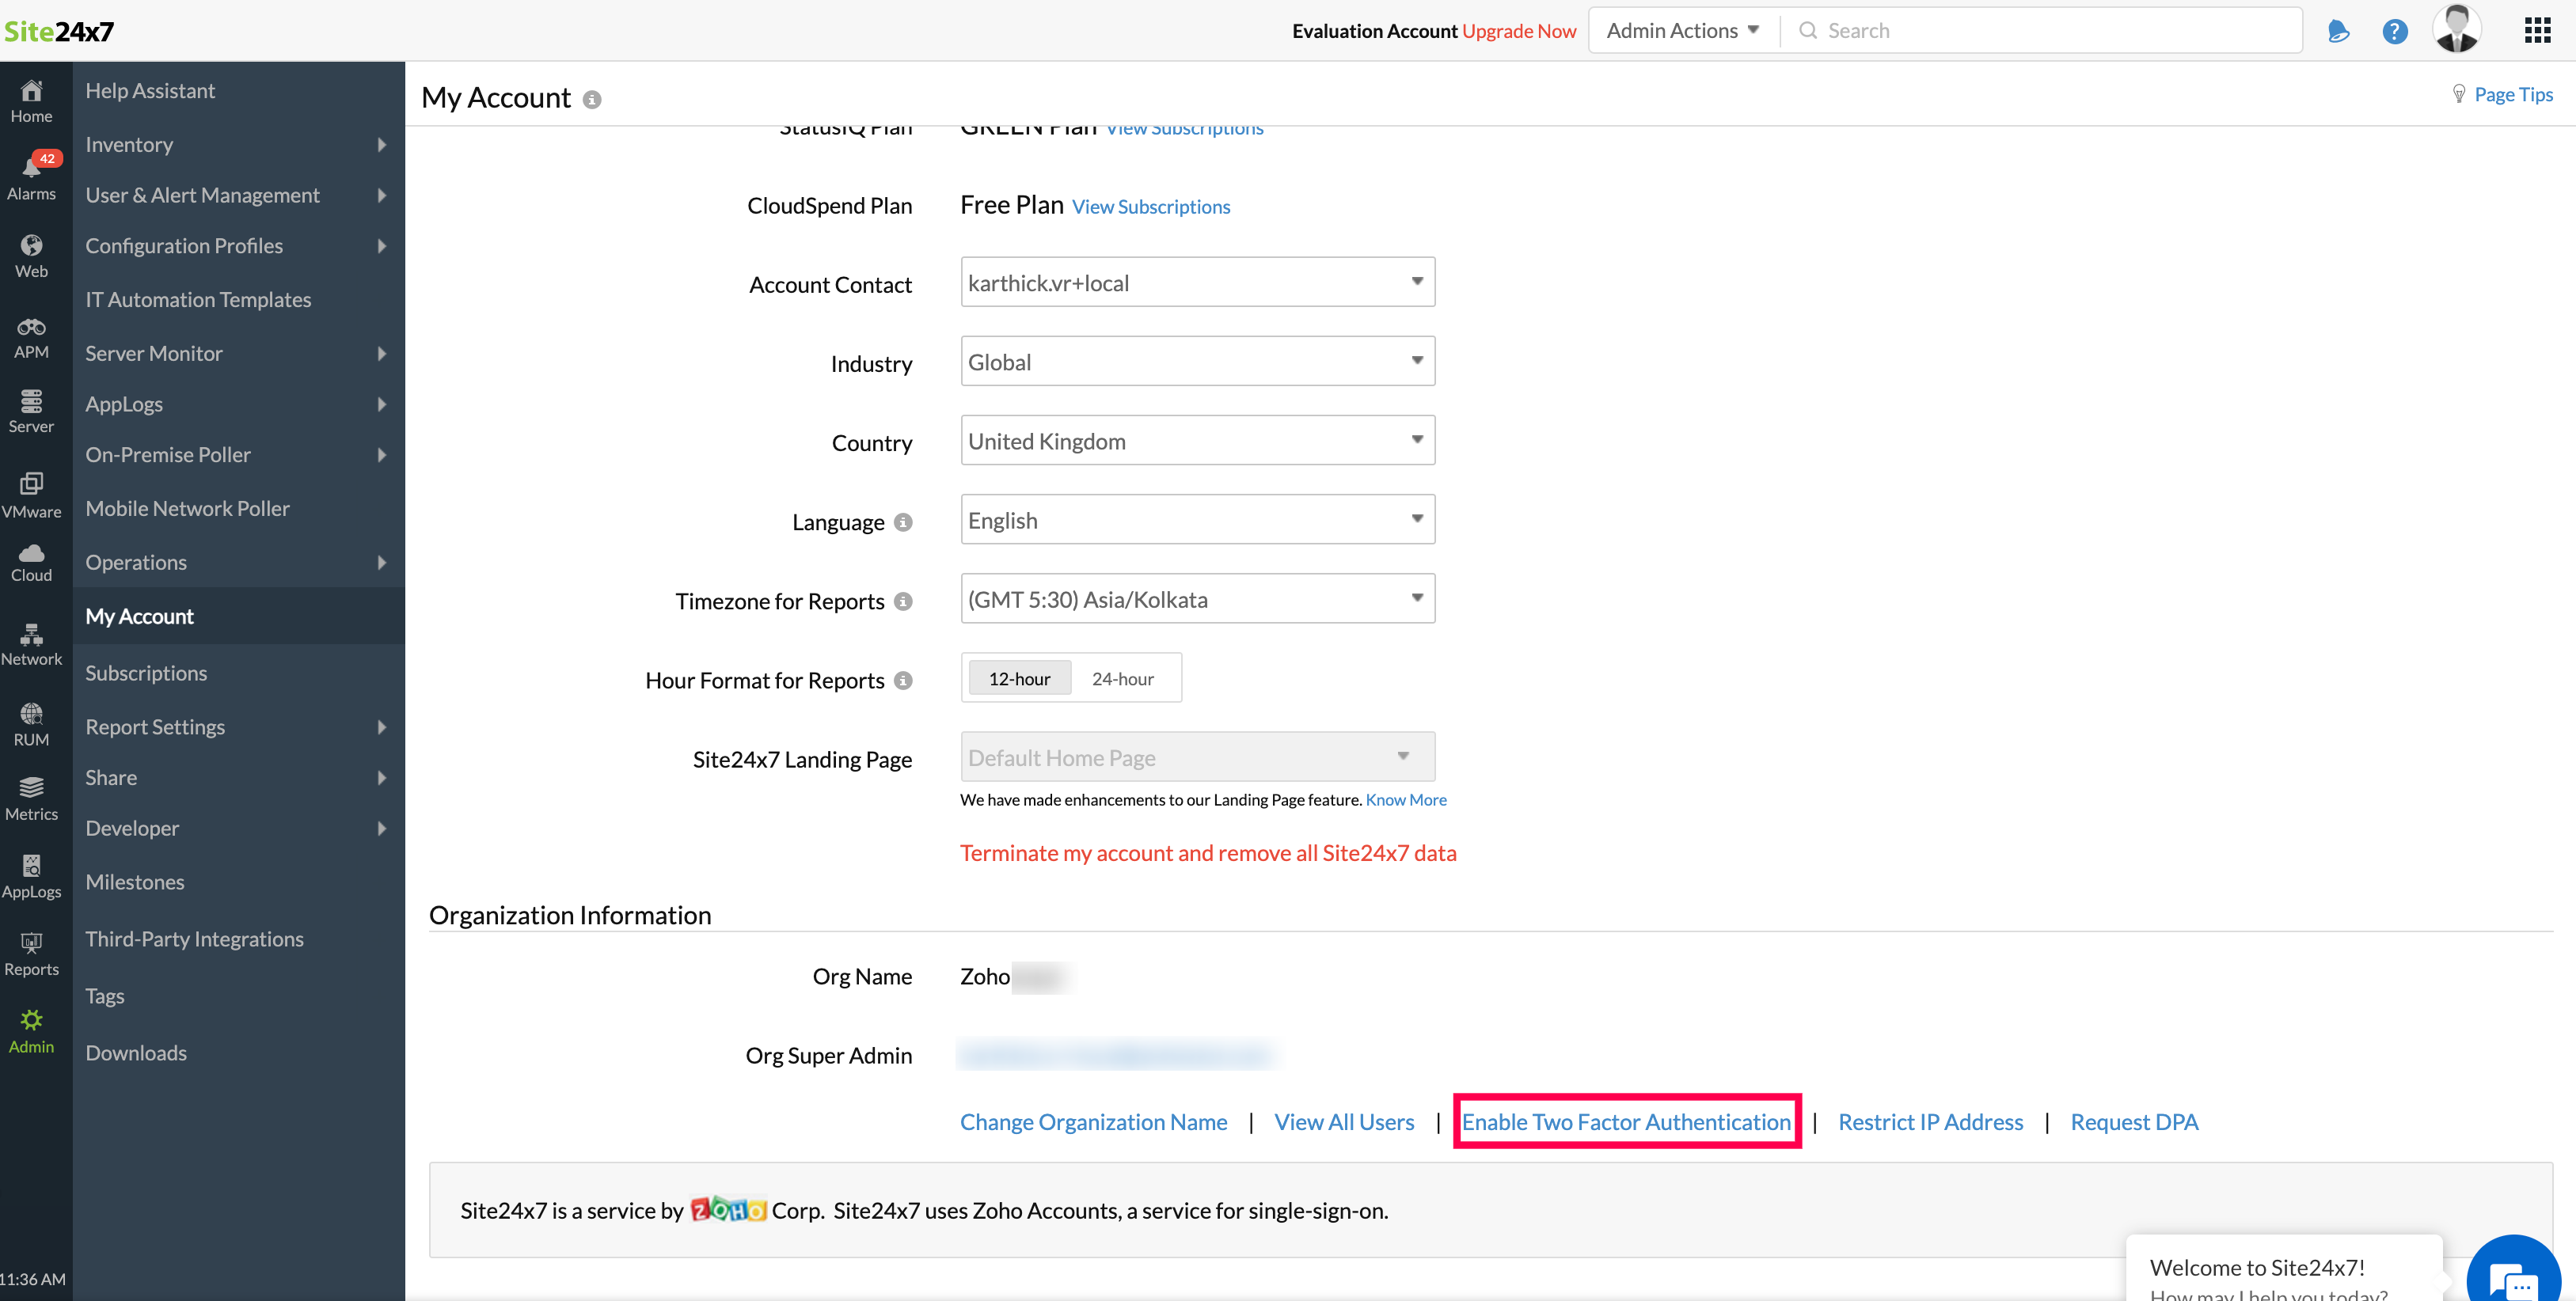
Task: Open Timezone for Reports dropdown
Action: 1197,599
